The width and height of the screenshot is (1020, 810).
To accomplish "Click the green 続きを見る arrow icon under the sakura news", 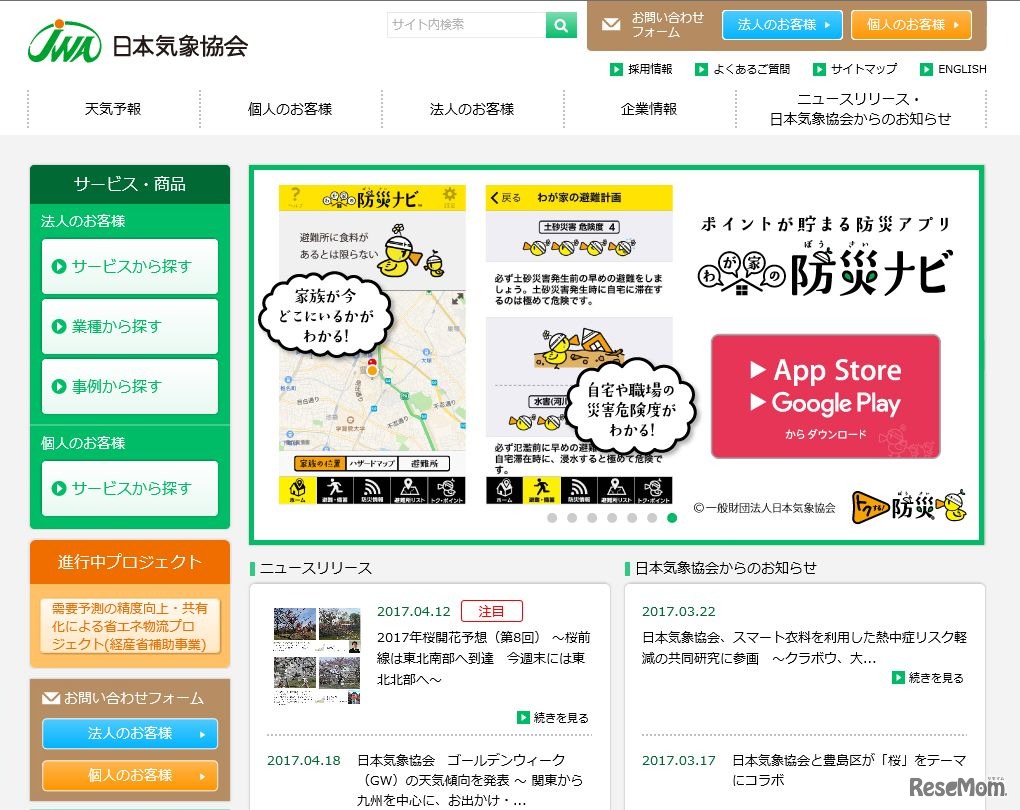I will [x=523, y=718].
